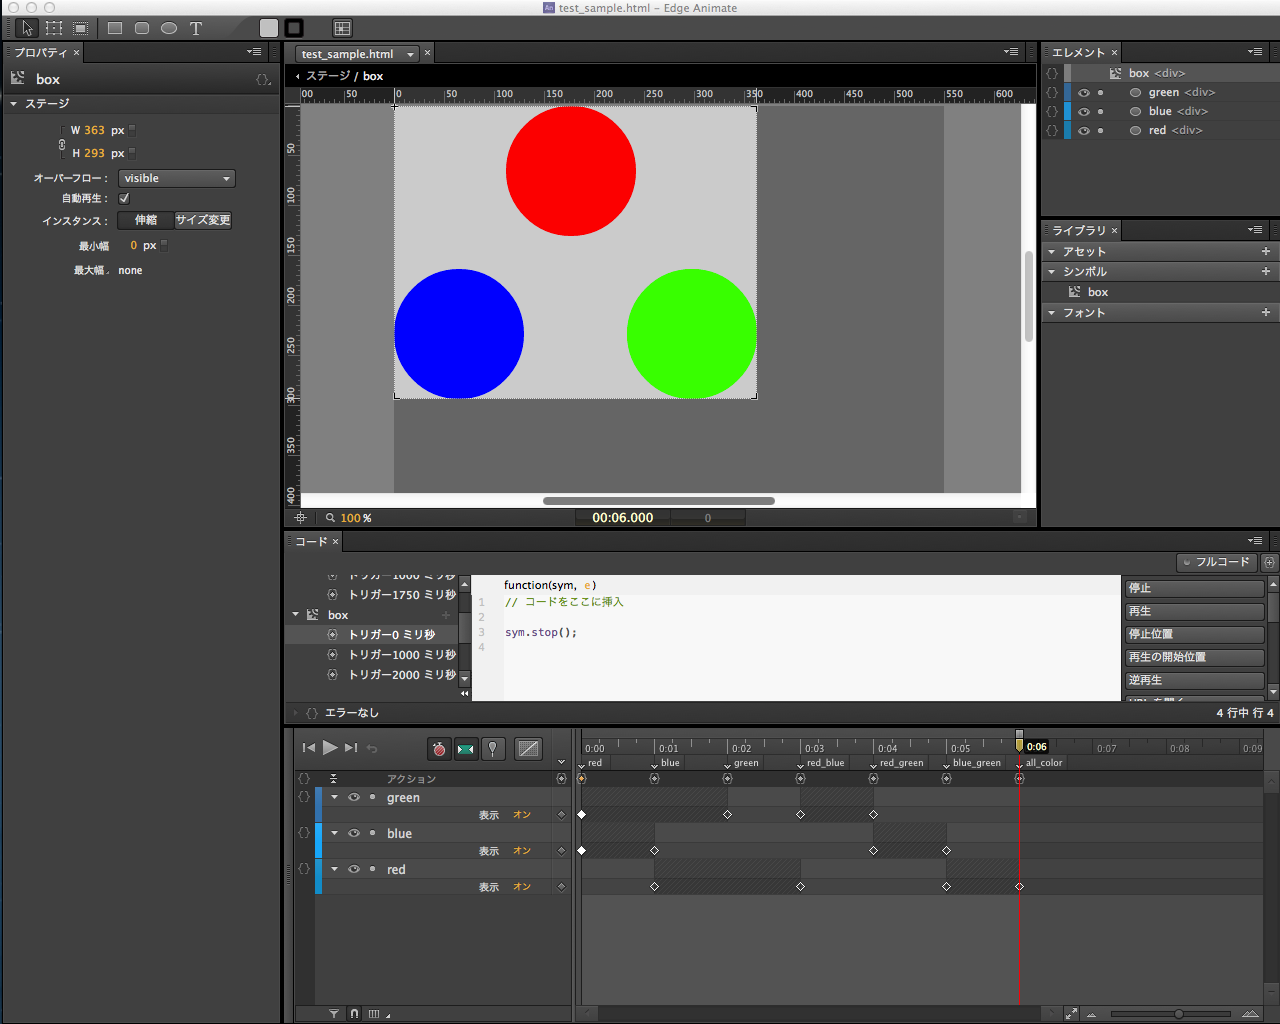Select the Rectangle tool

(115, 28)
